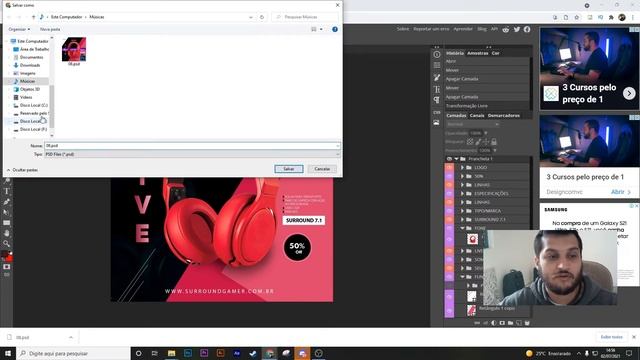Select Disco Local (F:) in the folder tree
Image resolution: width=640 pixels, height=360 pixels.
[31, 129]
